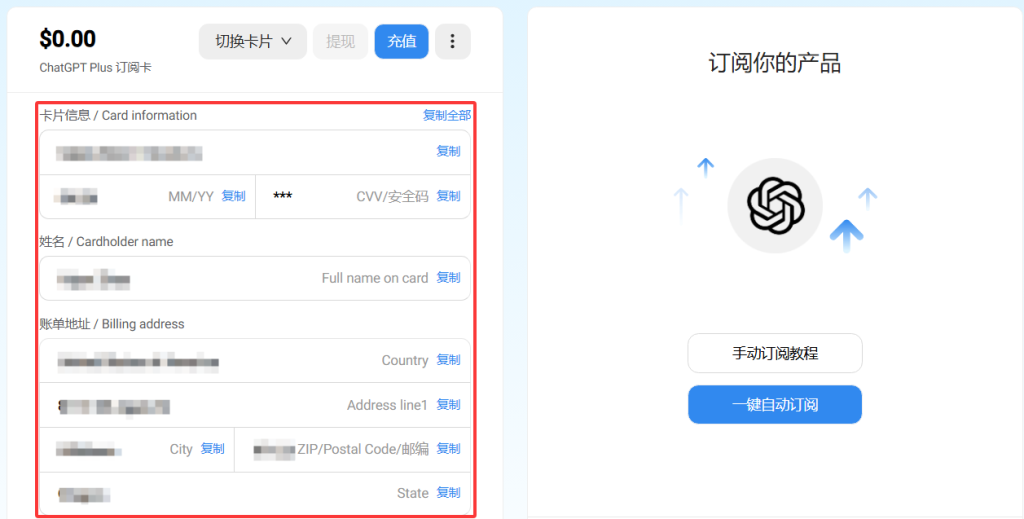
Task: Click the $0.00 balance amount
Action: tap(67, 39)
